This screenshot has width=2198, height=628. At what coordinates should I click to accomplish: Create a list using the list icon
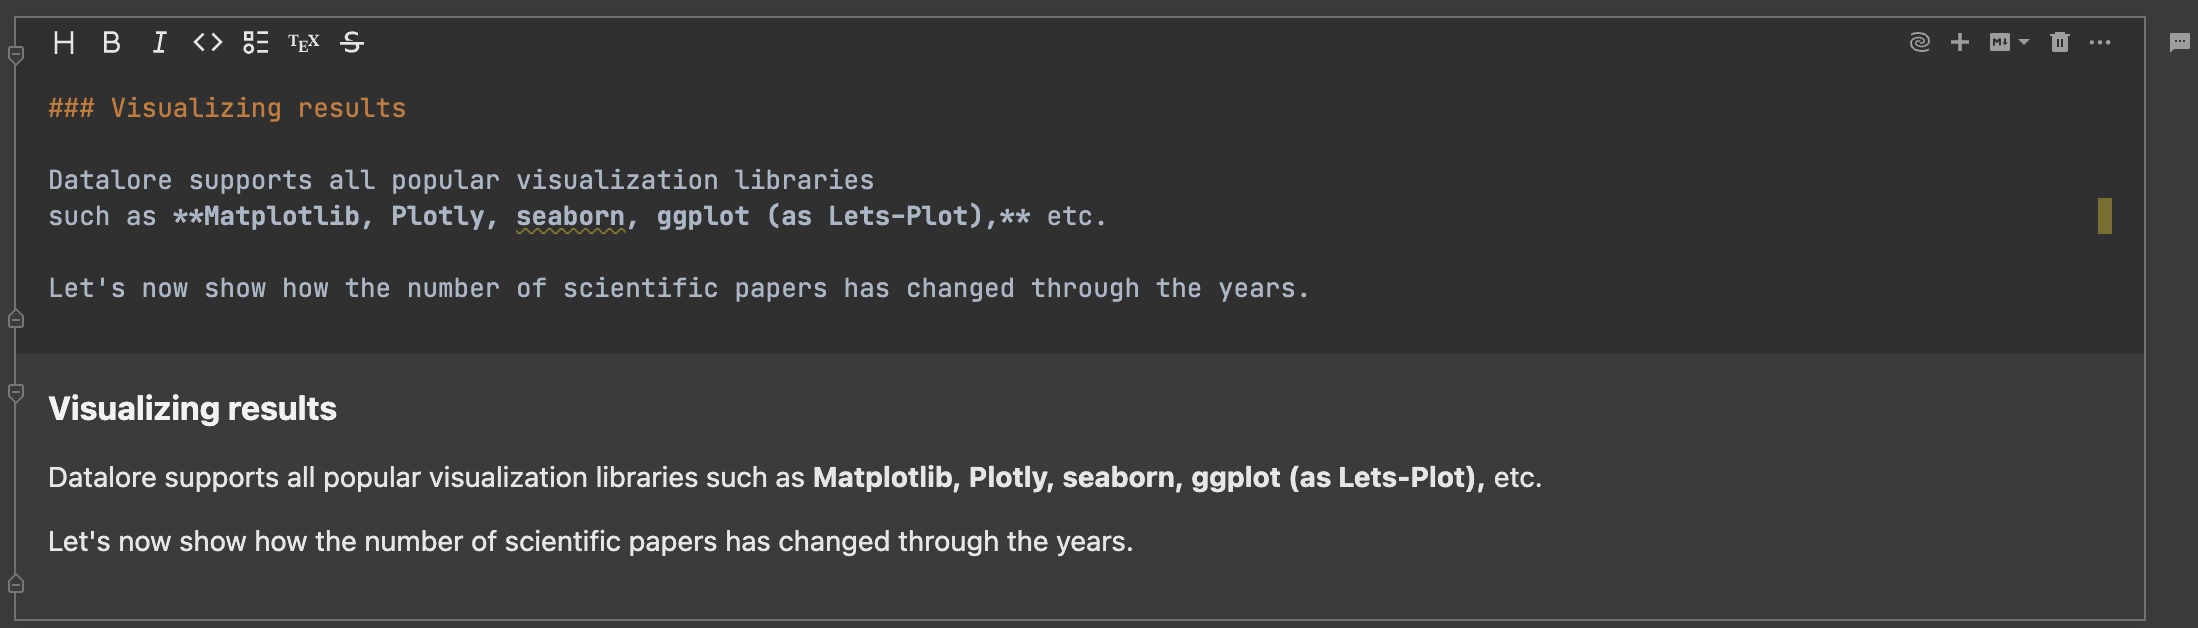pyautogui.click(x=255, y=42)
